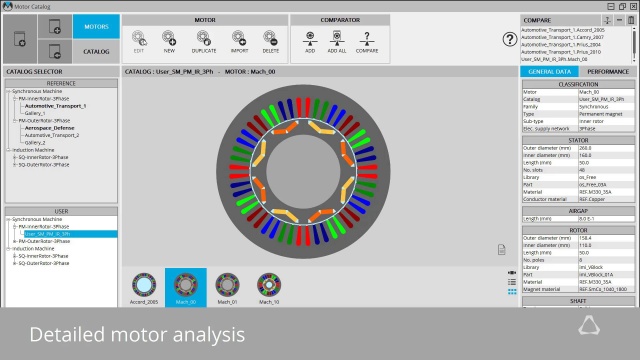The image size is (640, 360).
Task: Select the Mach_00 motor thumbnail
Action: (186, 288)
